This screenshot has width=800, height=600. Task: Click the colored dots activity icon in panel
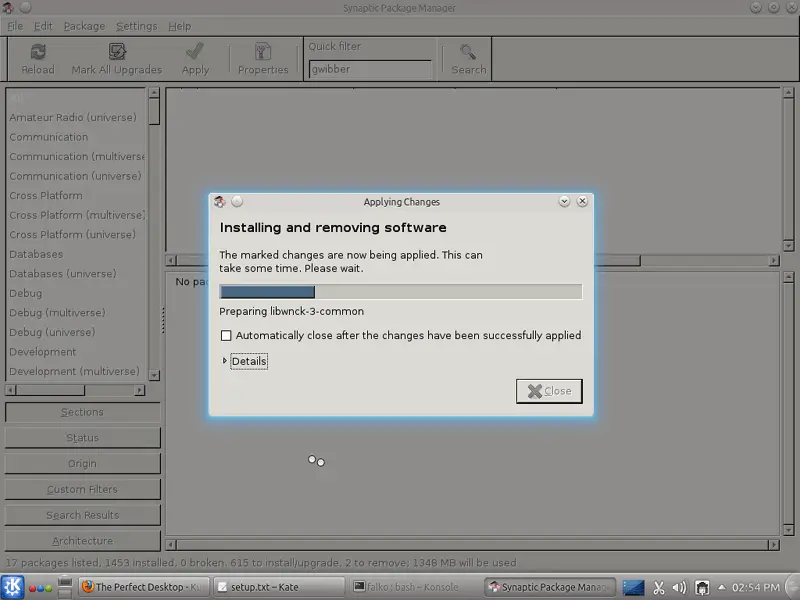(40, 588)
